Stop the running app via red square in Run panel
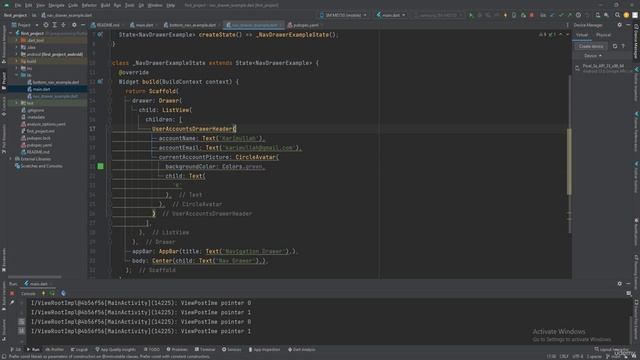 [12, 293]
